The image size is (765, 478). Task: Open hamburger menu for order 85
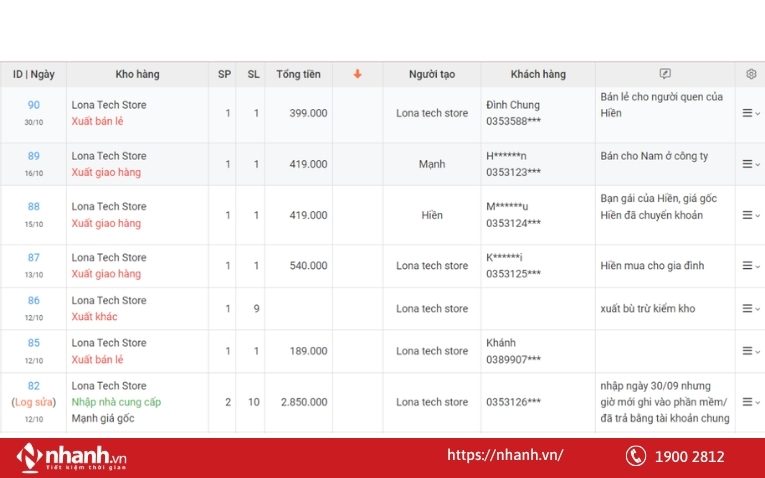coord(750,351)
